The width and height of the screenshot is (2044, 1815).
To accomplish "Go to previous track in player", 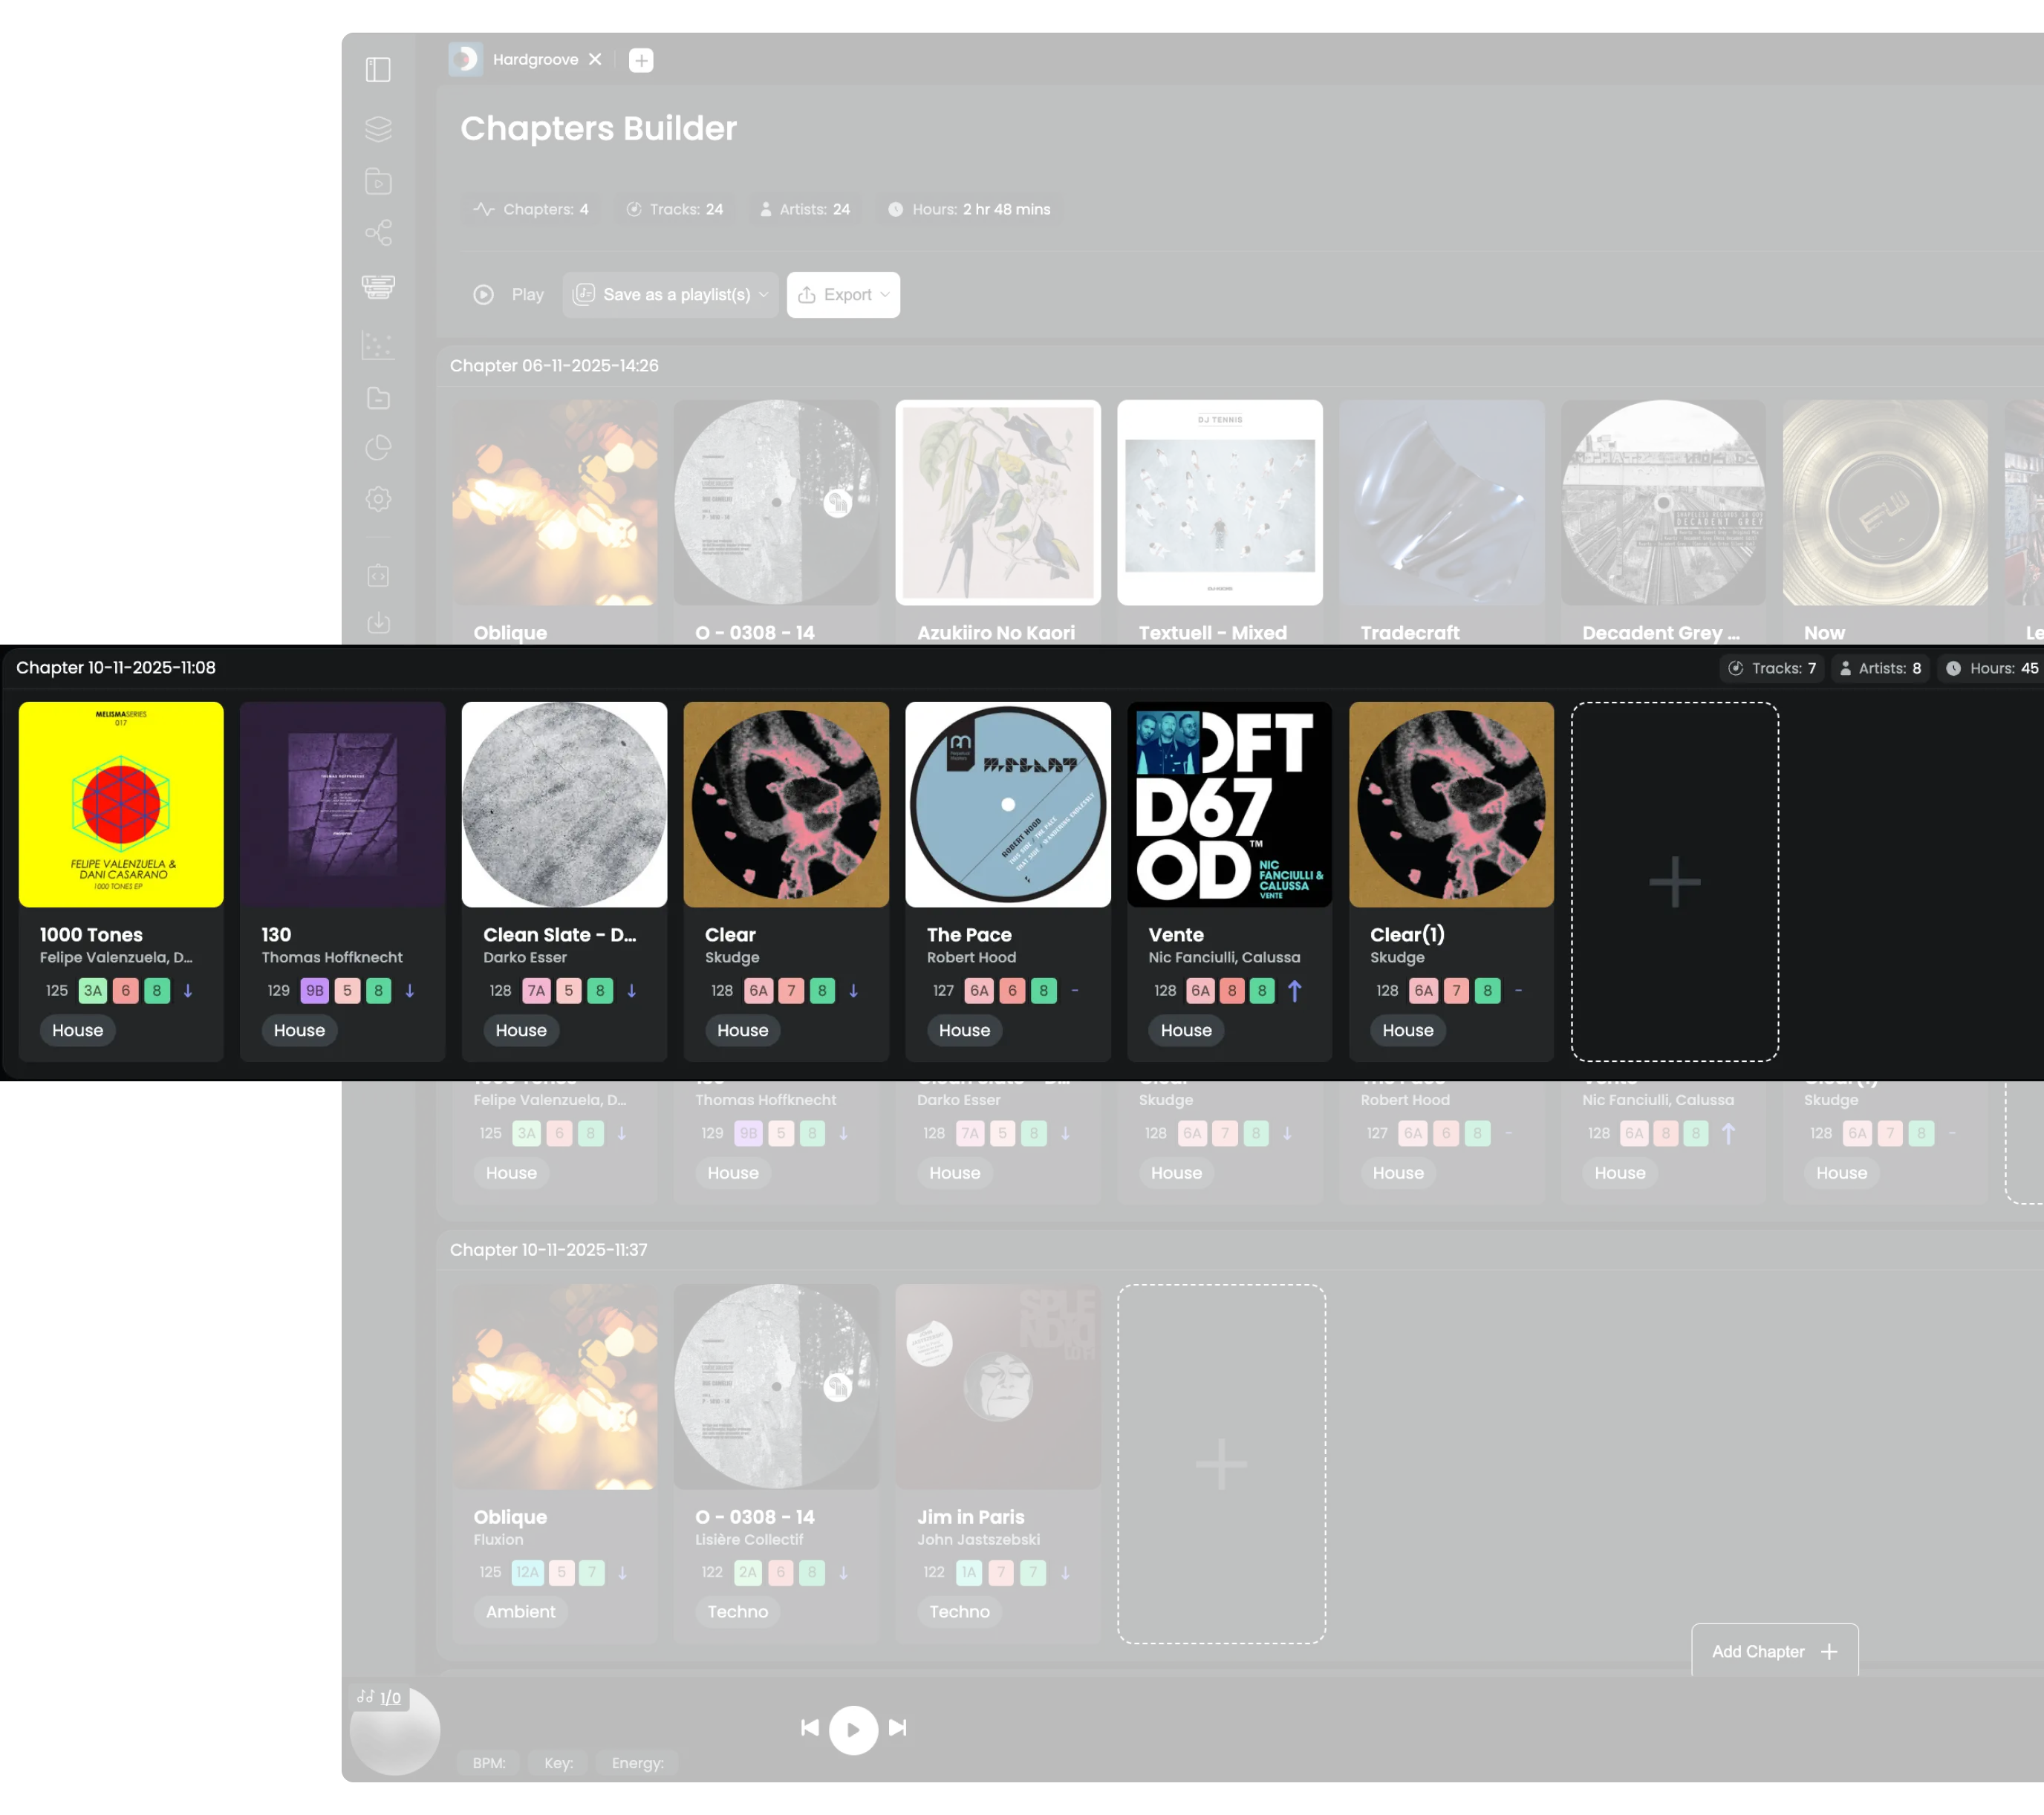I will 810,1728.
